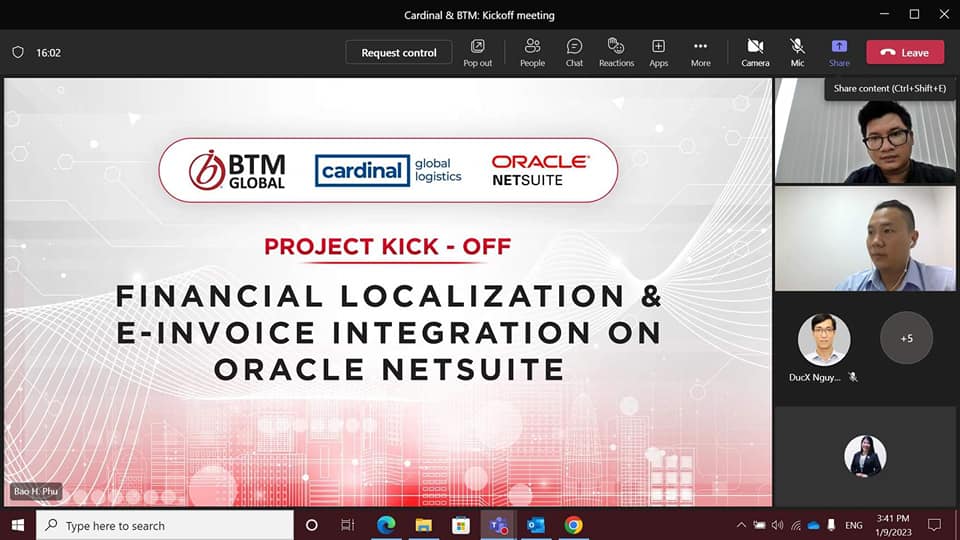Screen dimensions: 960x540
Task: Open Cortana from the taskbar
Action: point(312,525)
